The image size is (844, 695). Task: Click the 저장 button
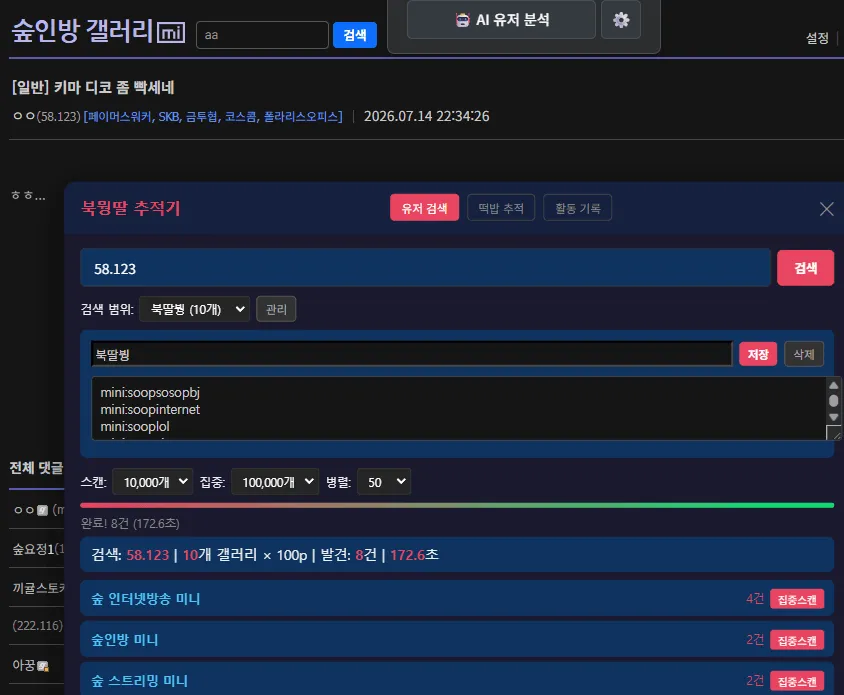758,354
